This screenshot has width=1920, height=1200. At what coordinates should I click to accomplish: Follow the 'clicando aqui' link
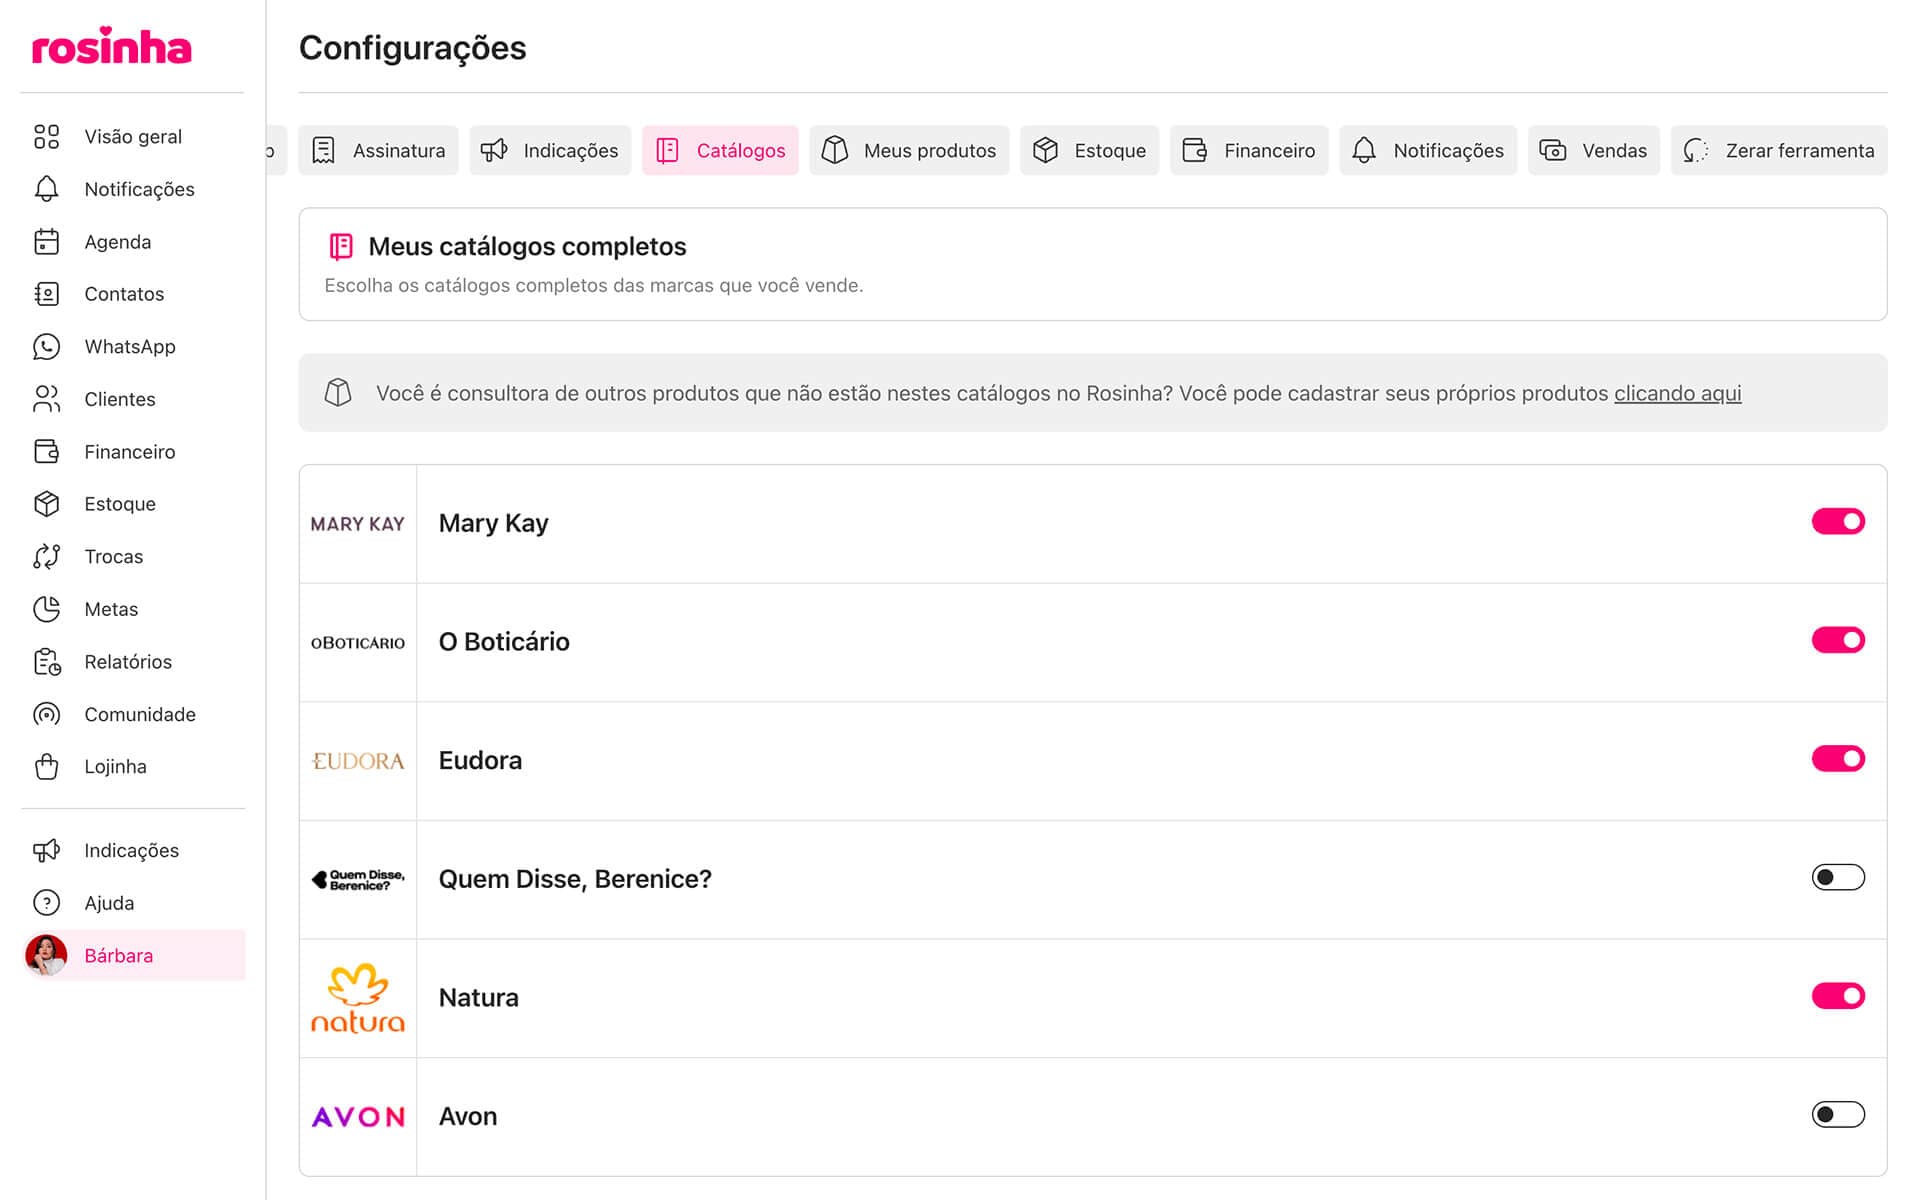1677,394
